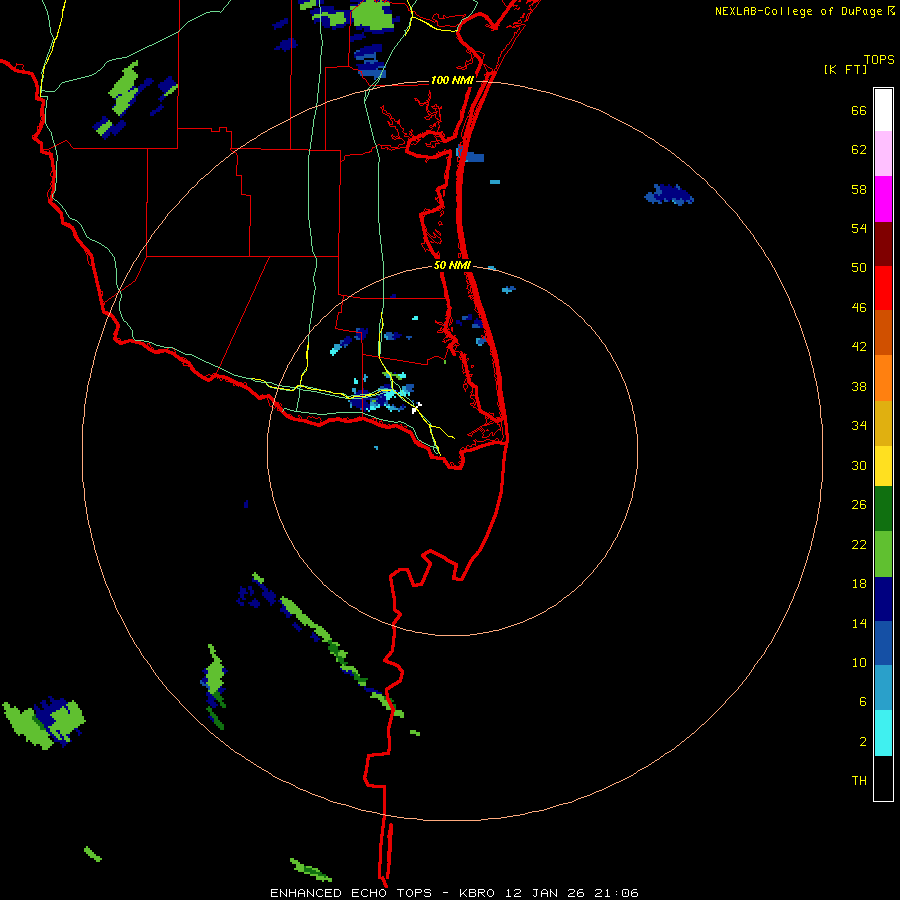This screenshot has width=900, height=900.
Task: Click the black TH swatch in the legend
Action: (883, 778)
